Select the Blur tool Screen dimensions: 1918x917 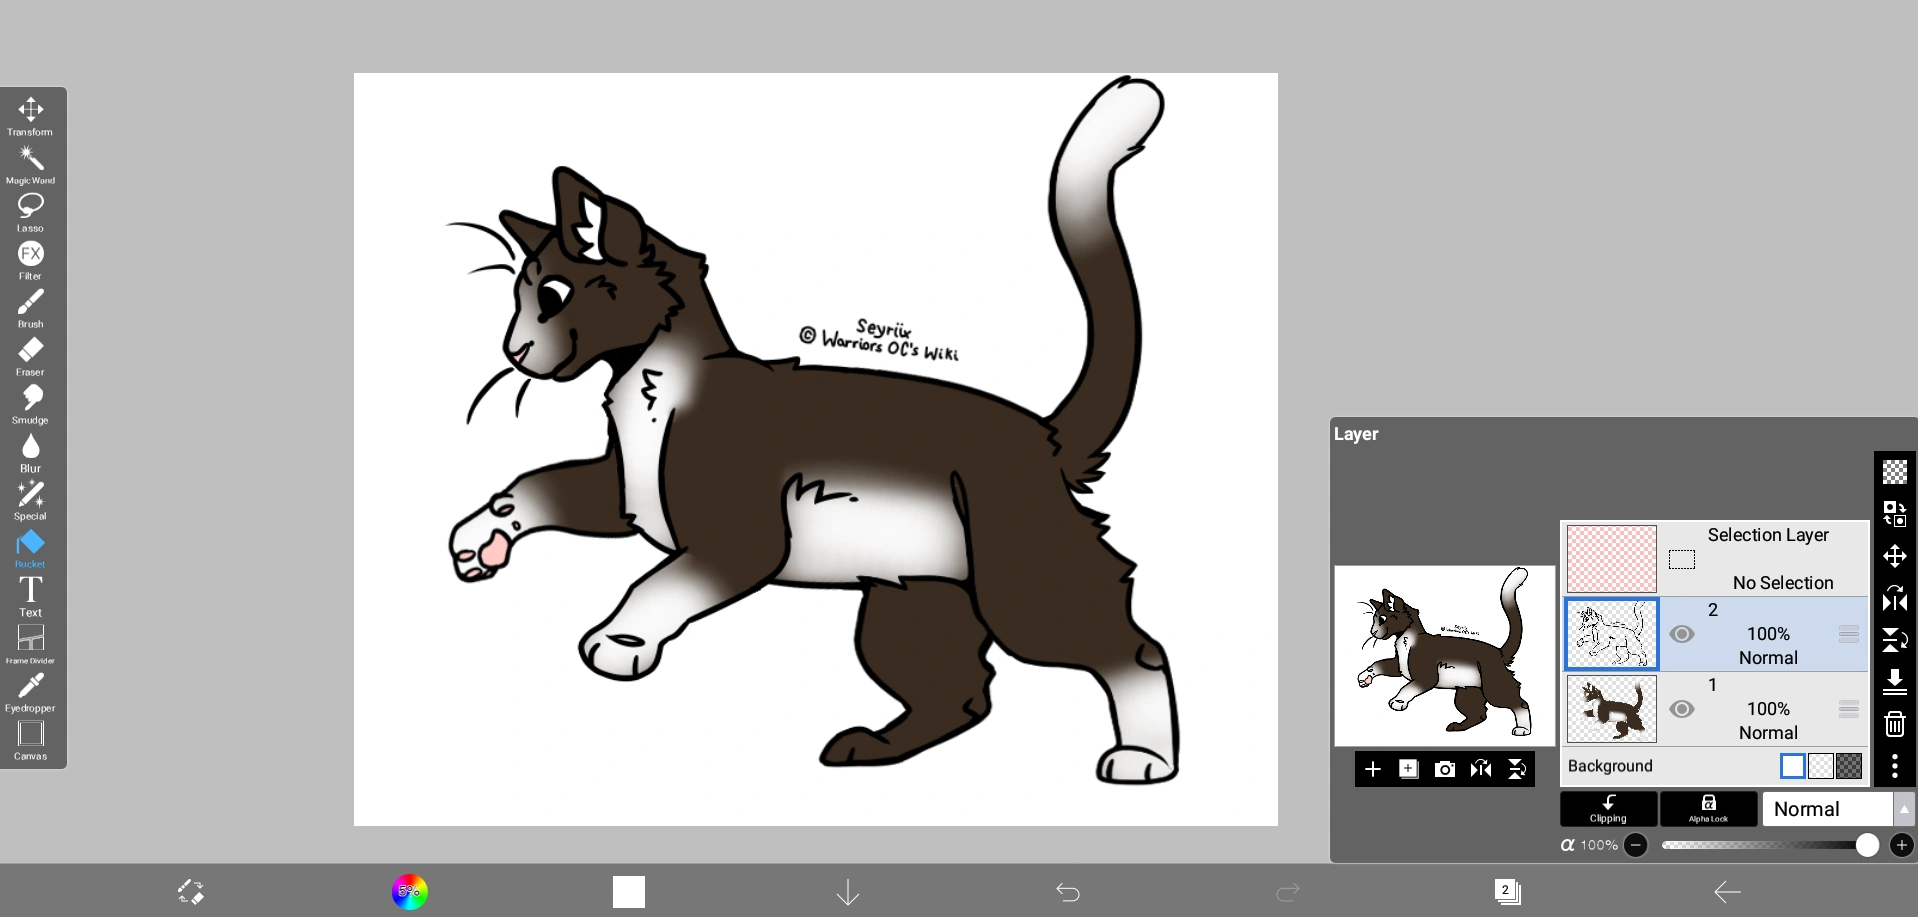click(x=31, y=452)
